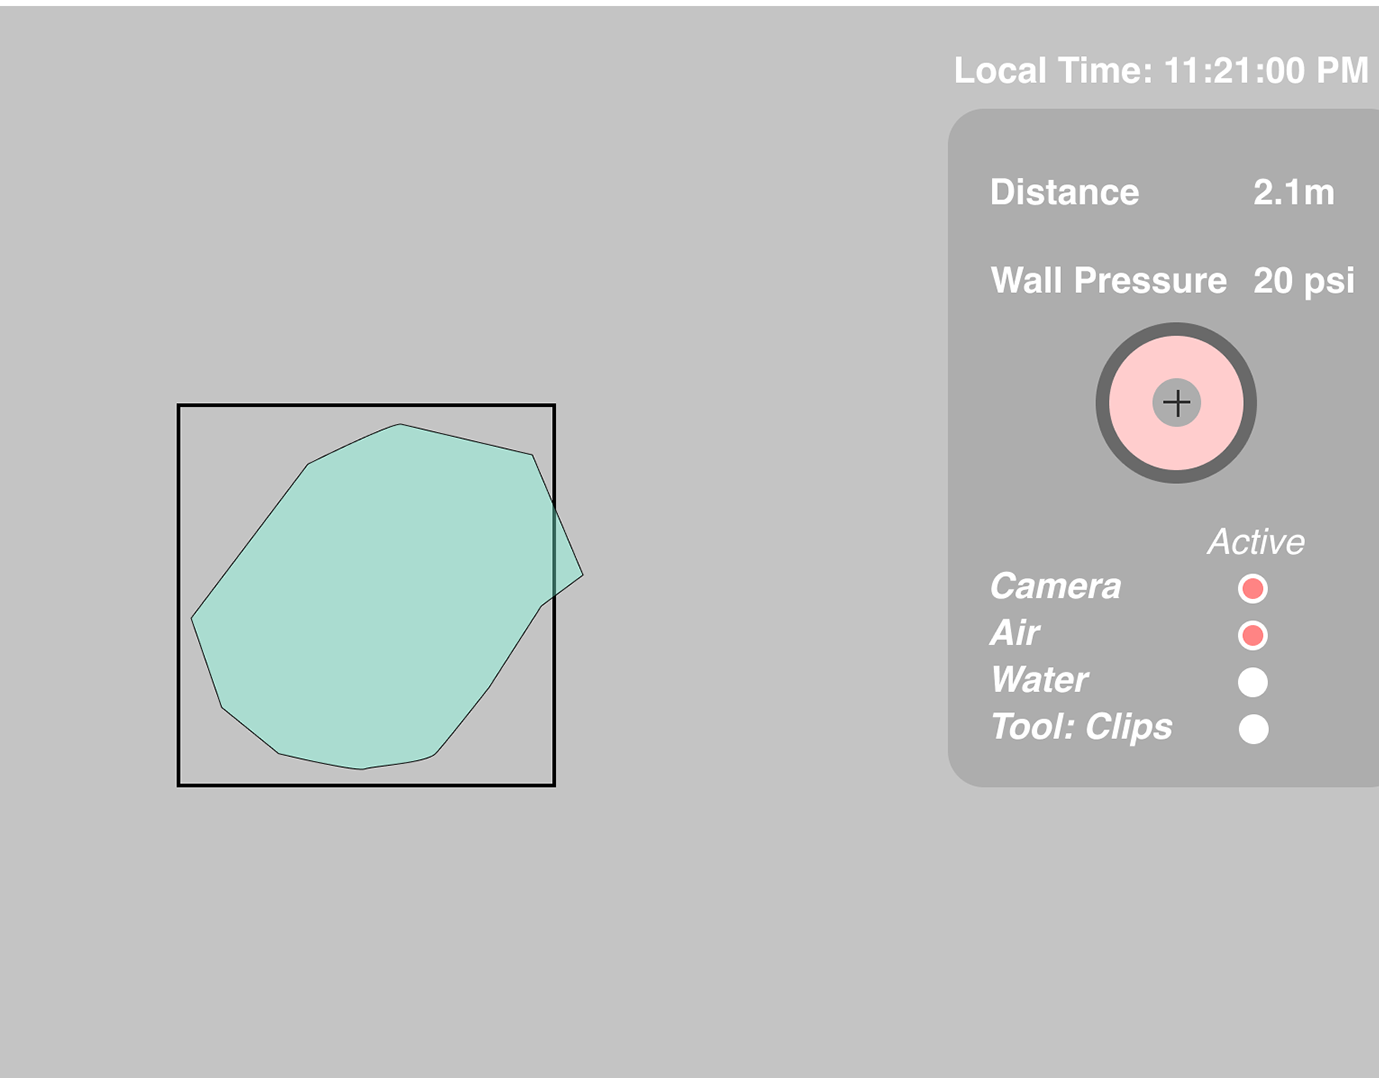Click the Distance label
Screen dimensions: 1379x1078
pyautogui.click(x=1064, y=192)
